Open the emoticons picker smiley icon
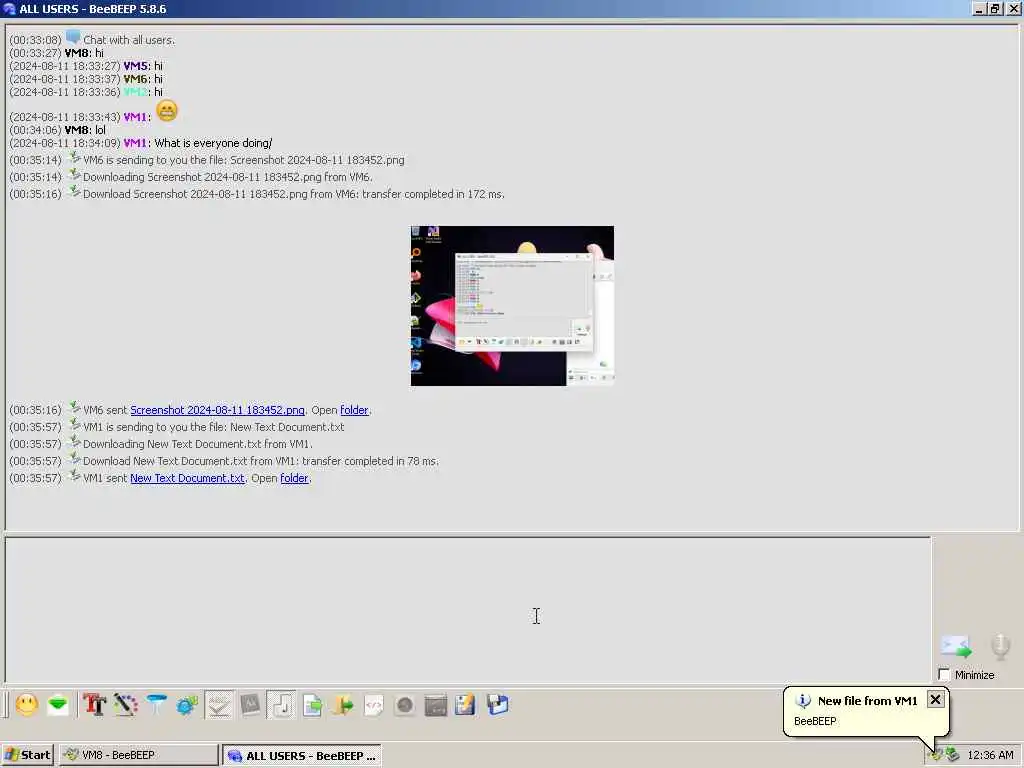 (27, 705)
